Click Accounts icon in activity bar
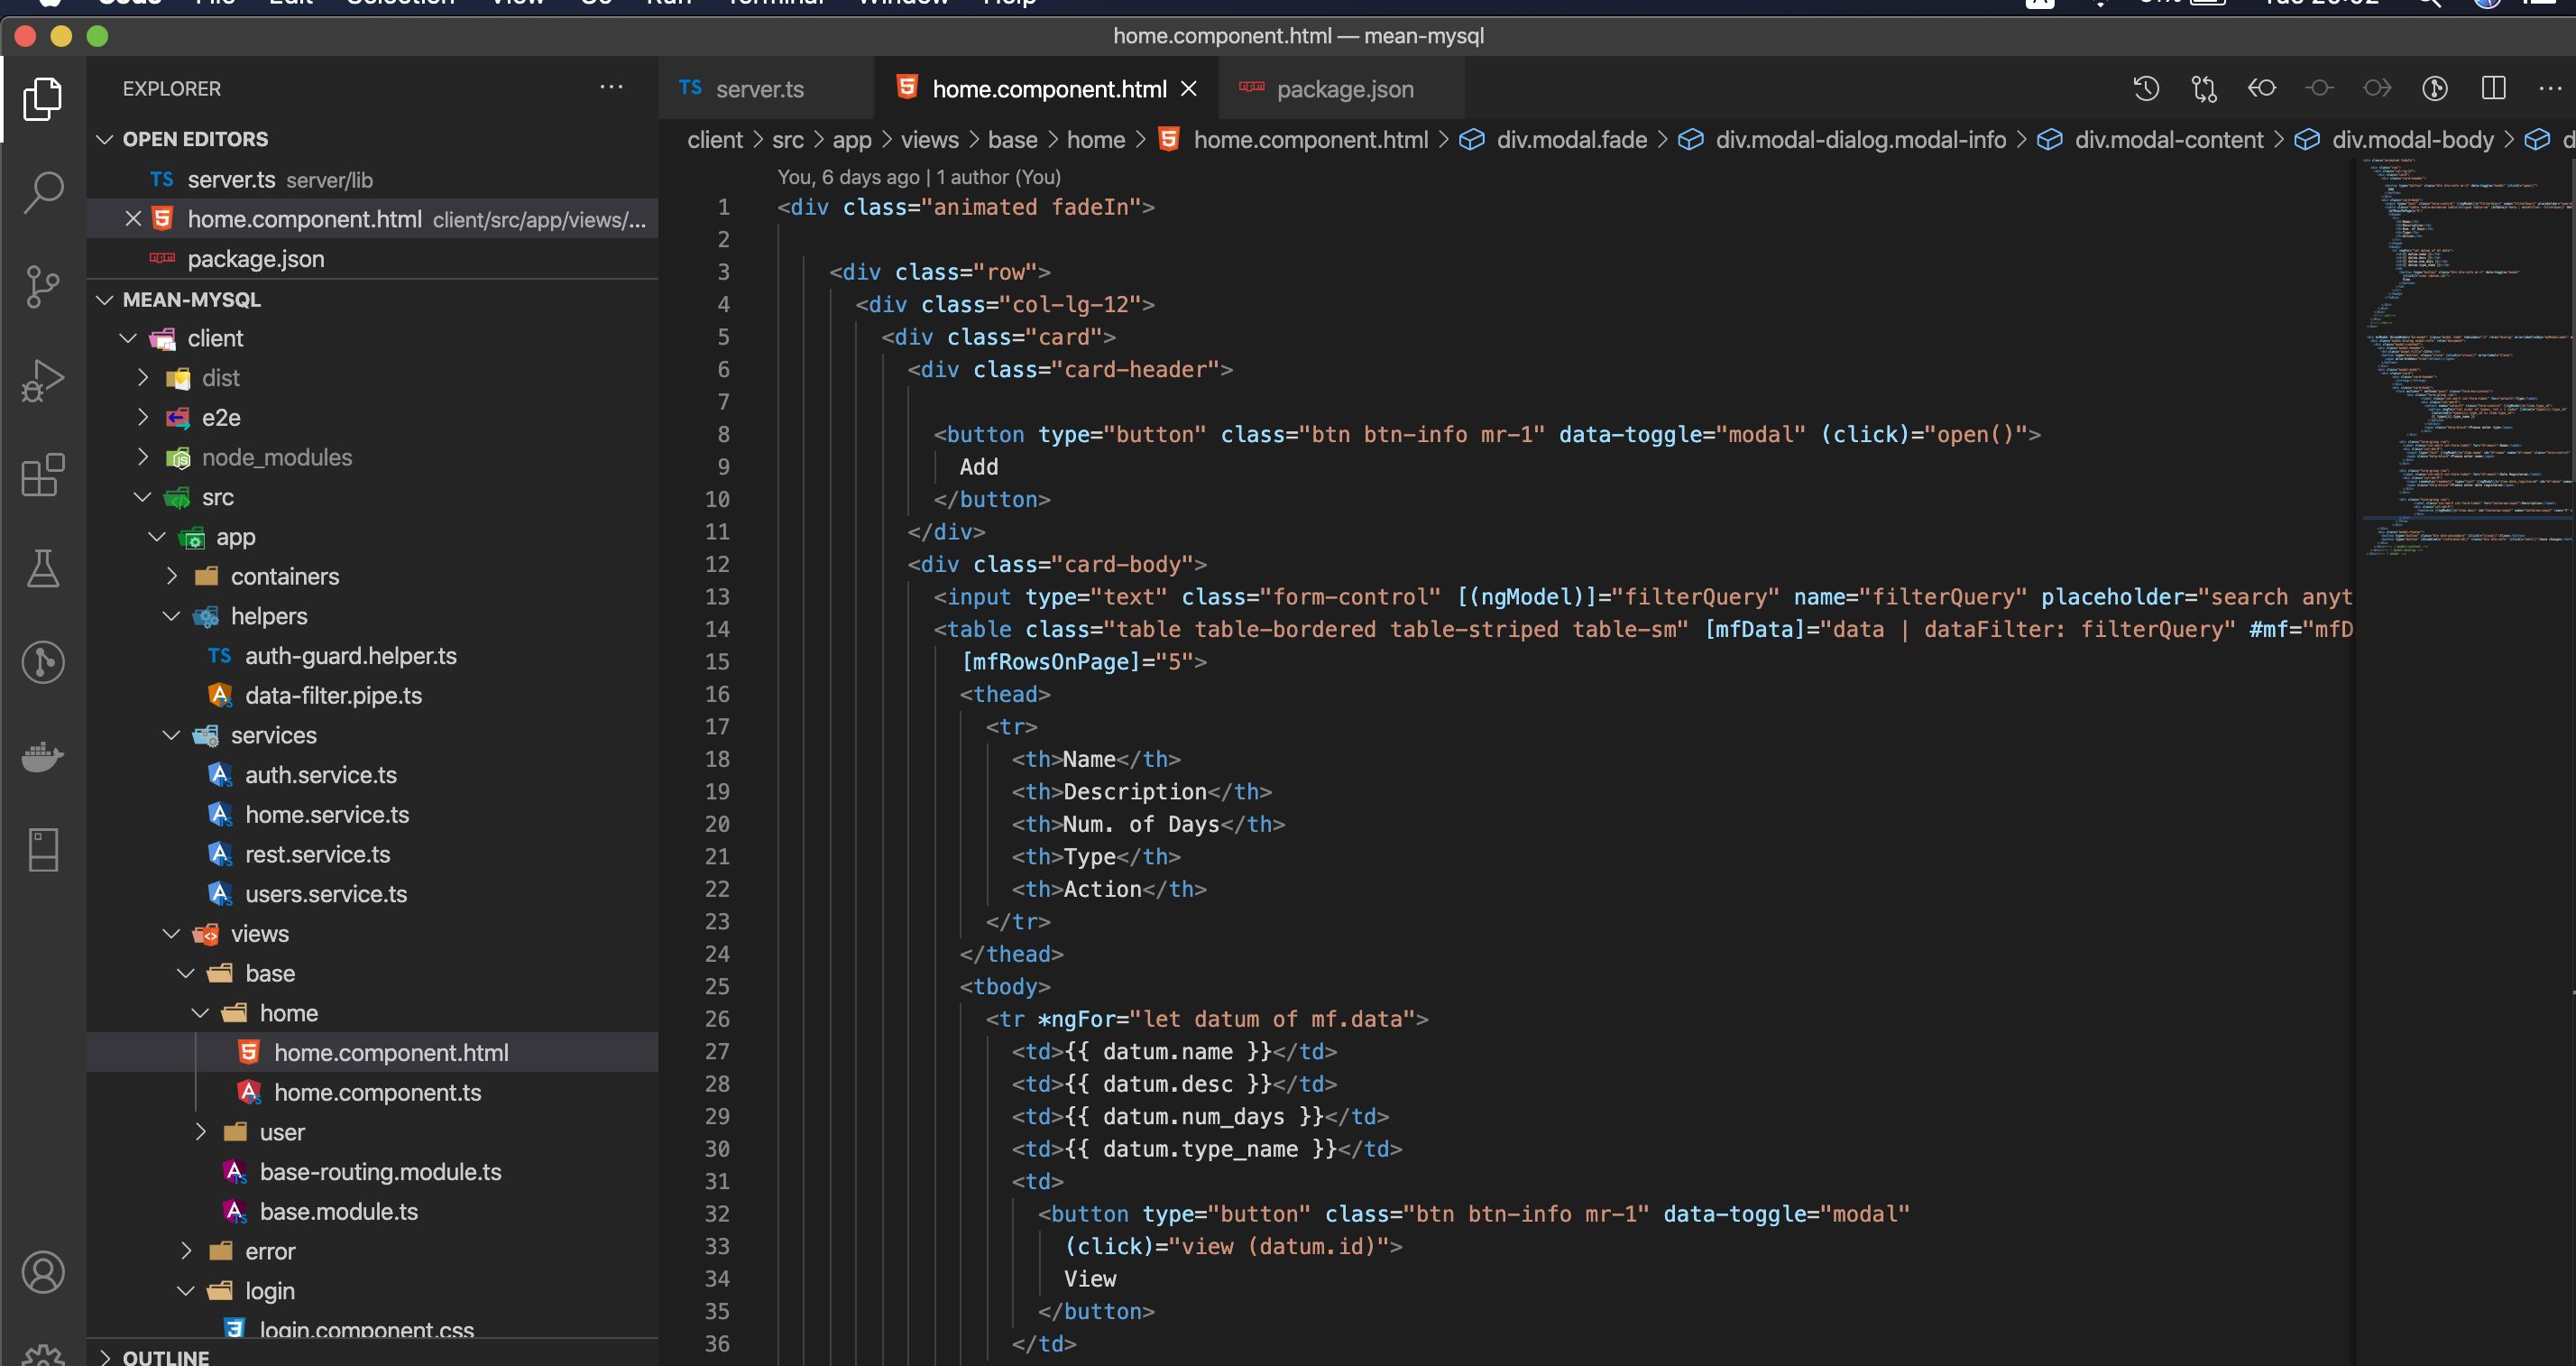2576x1366 pixels. point(43,1272)
